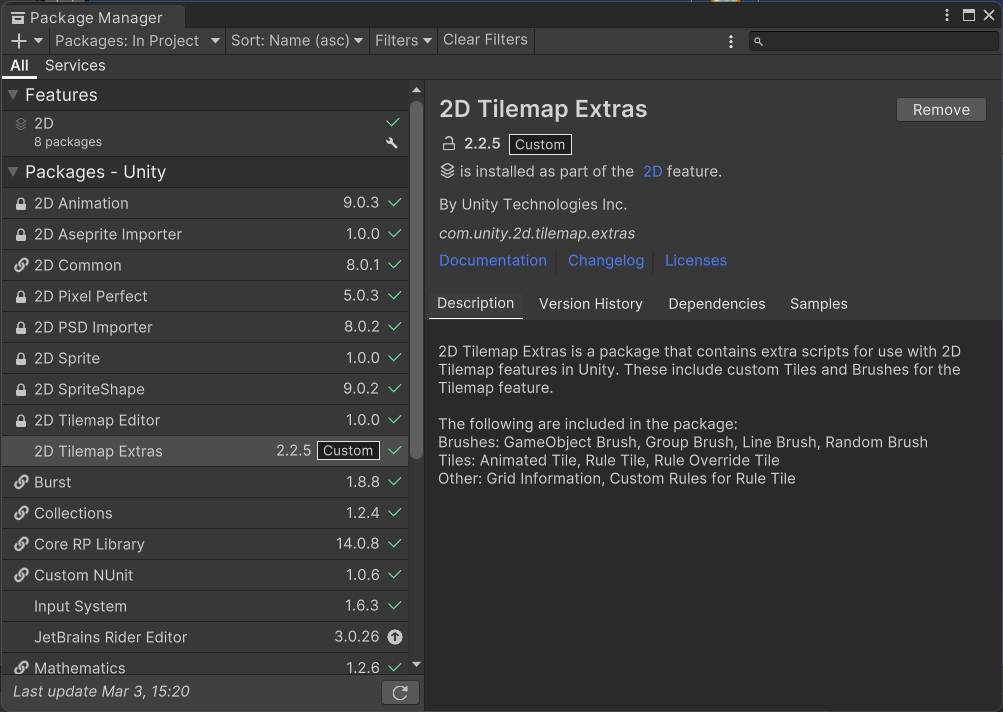Click the lock icon beside 2D Pixel Perfect
Screen dimensions: 1003x712
click(x=21, y=297)
